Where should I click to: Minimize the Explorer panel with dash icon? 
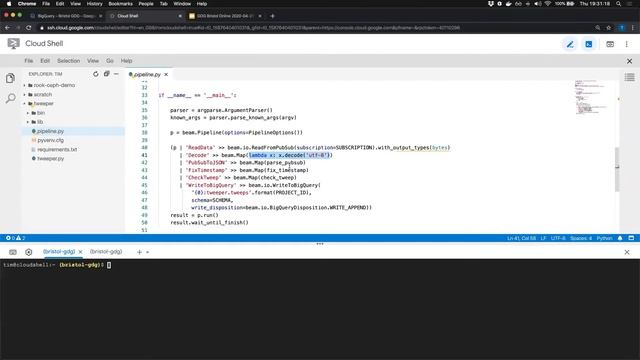coord(116,74)
